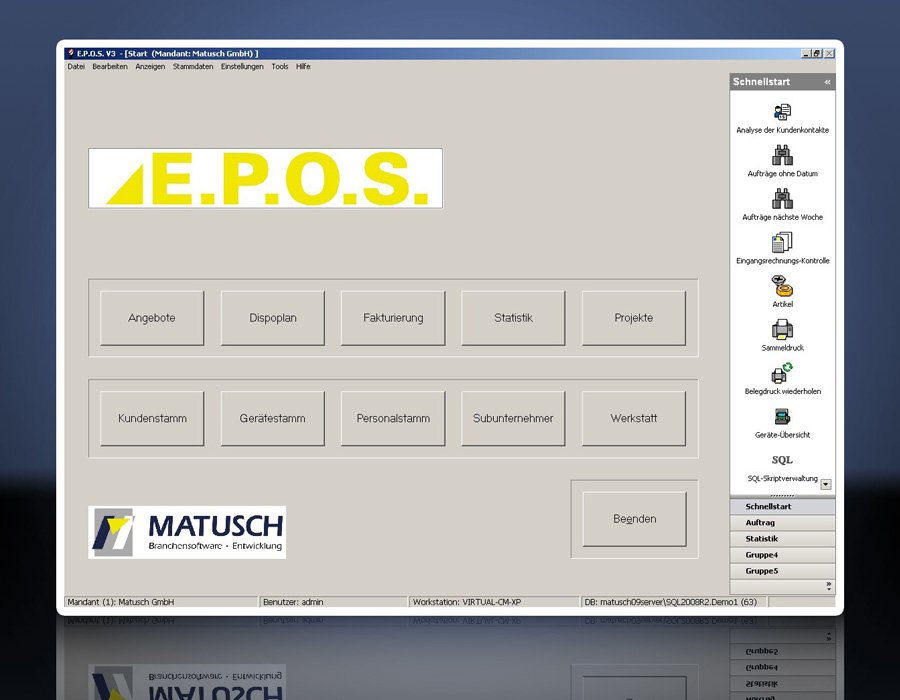This screenshot has height=700, width=900.
Task: Expand more groups with the bottom double chevron
Action: click(828, 586)
